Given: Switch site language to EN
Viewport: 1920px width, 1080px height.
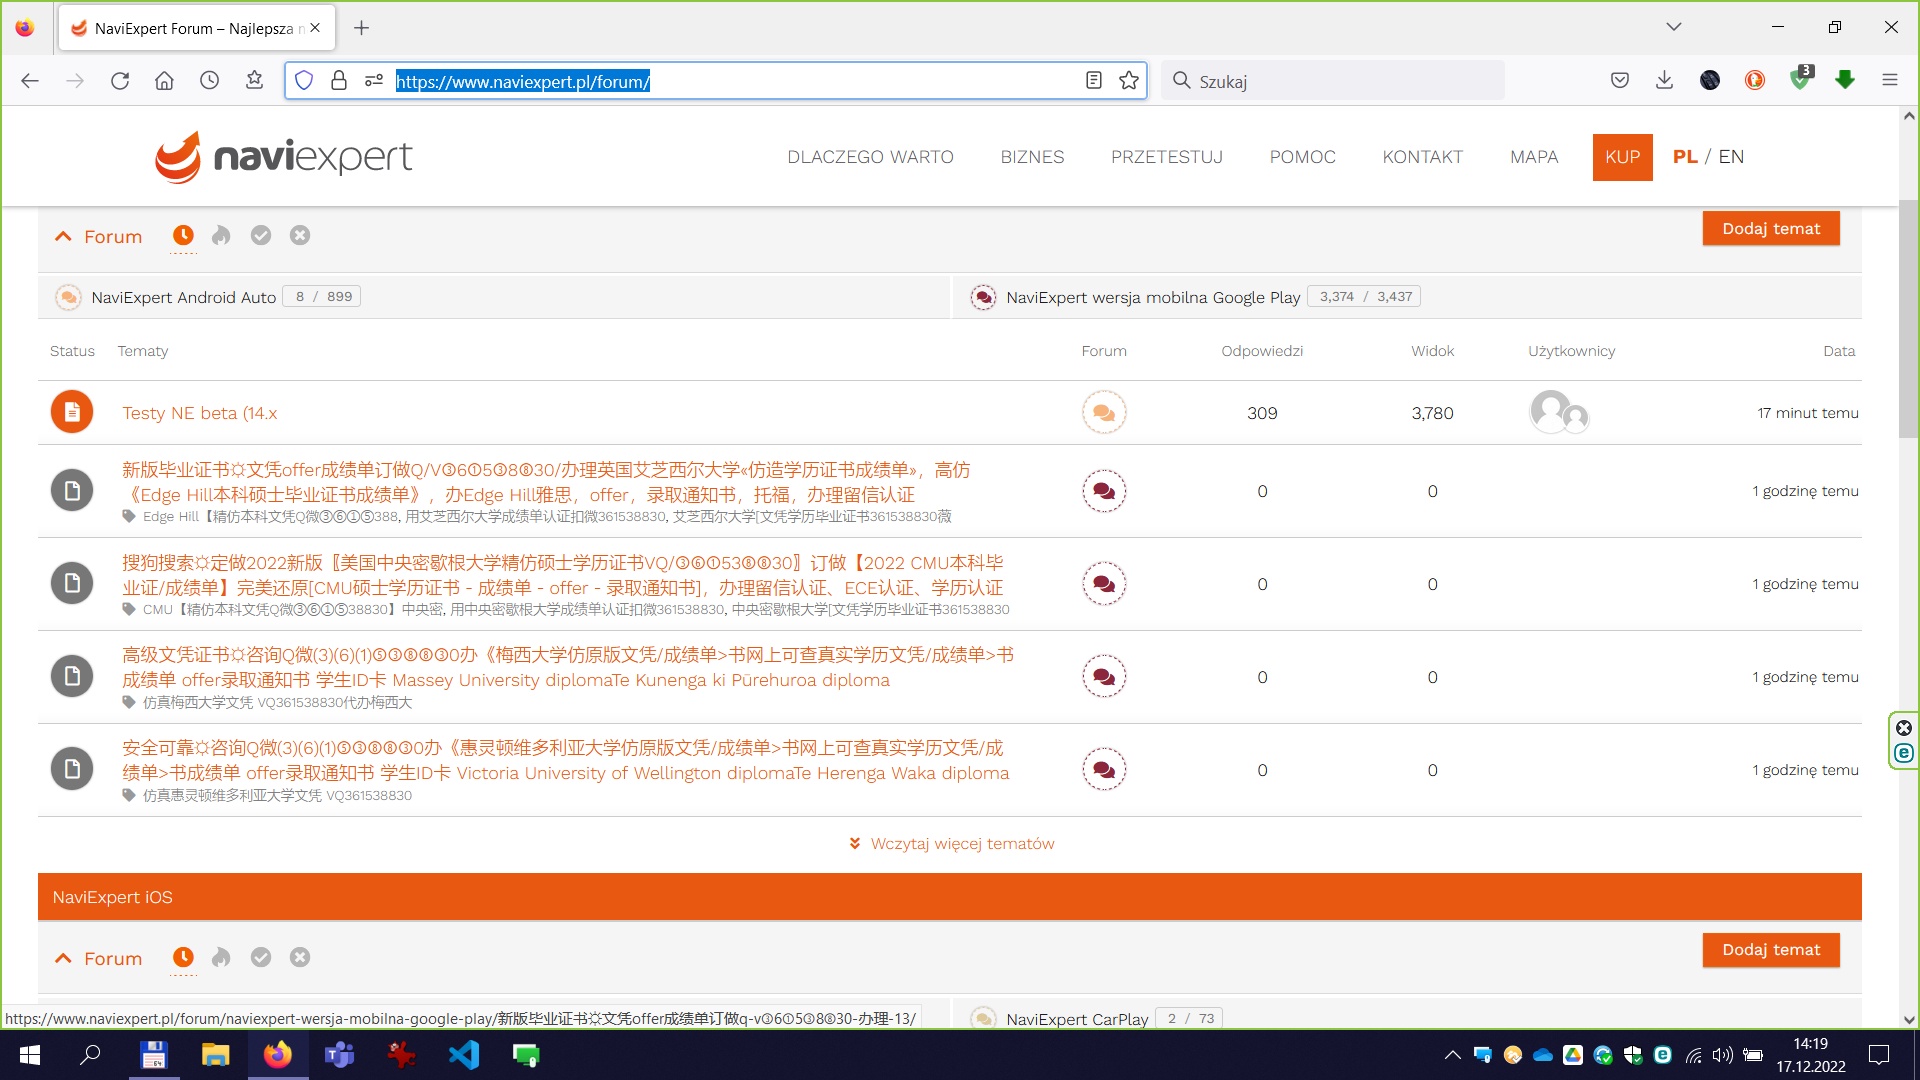Looking at the screenshot, I should (x=1731, y=157).
